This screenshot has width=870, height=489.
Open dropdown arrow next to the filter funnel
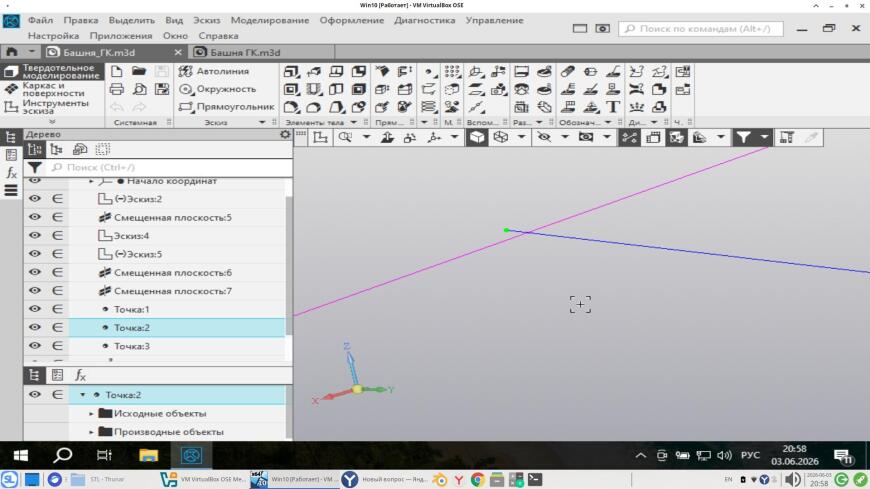coord(764,137)
